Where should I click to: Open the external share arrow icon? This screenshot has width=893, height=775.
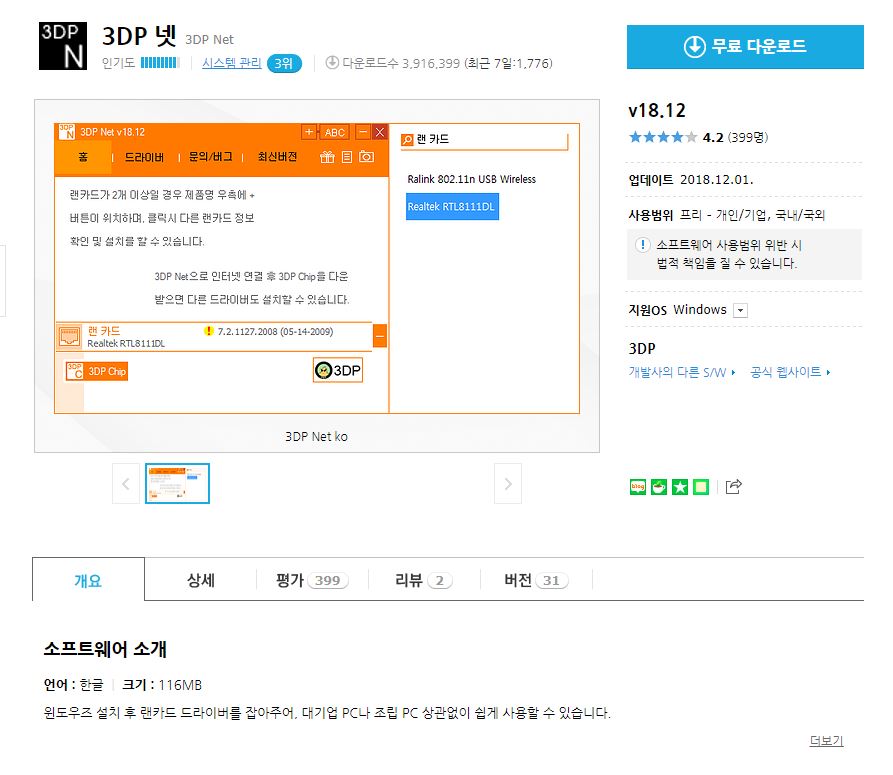click(734, 486)
